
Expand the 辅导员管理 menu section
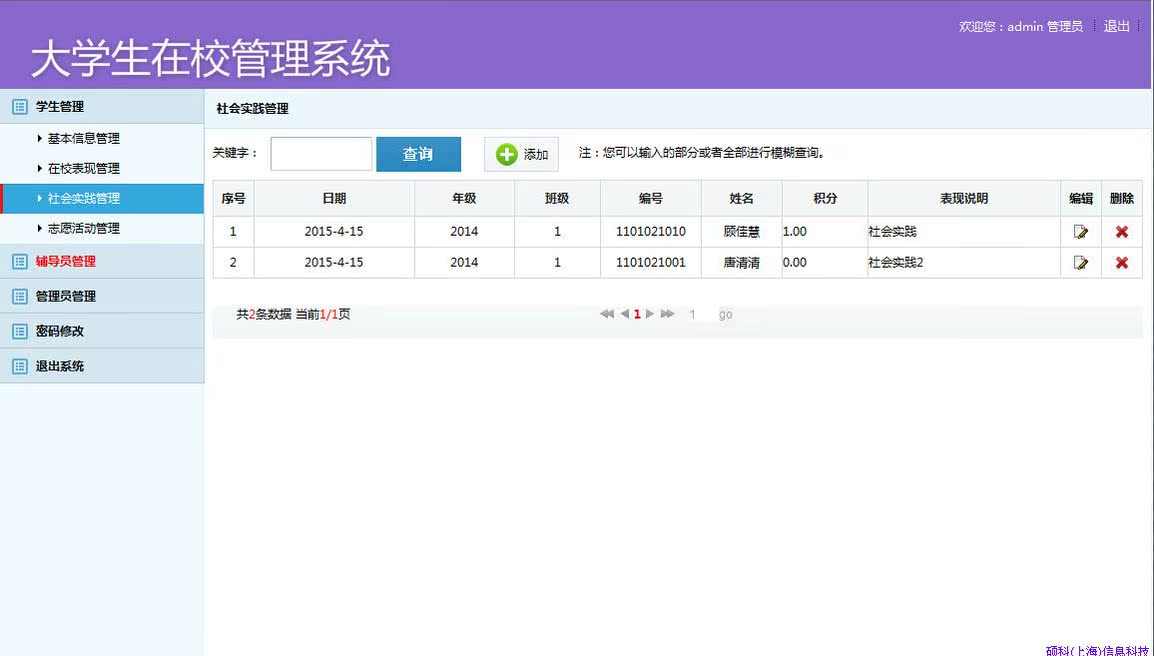[102, 261]
